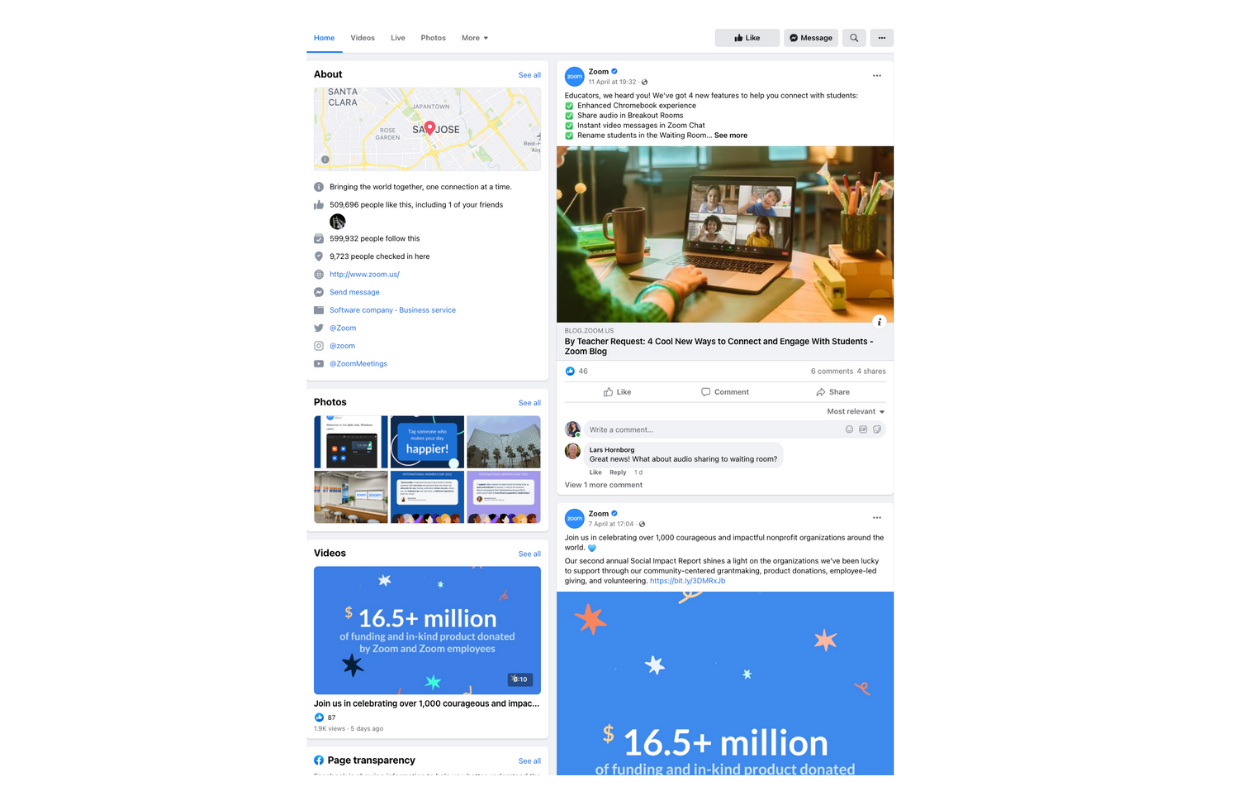The height and width of the screenshot is (800, 1260).
Task: Open page options three-dot button in header
Action: click(x=882, y=38)
